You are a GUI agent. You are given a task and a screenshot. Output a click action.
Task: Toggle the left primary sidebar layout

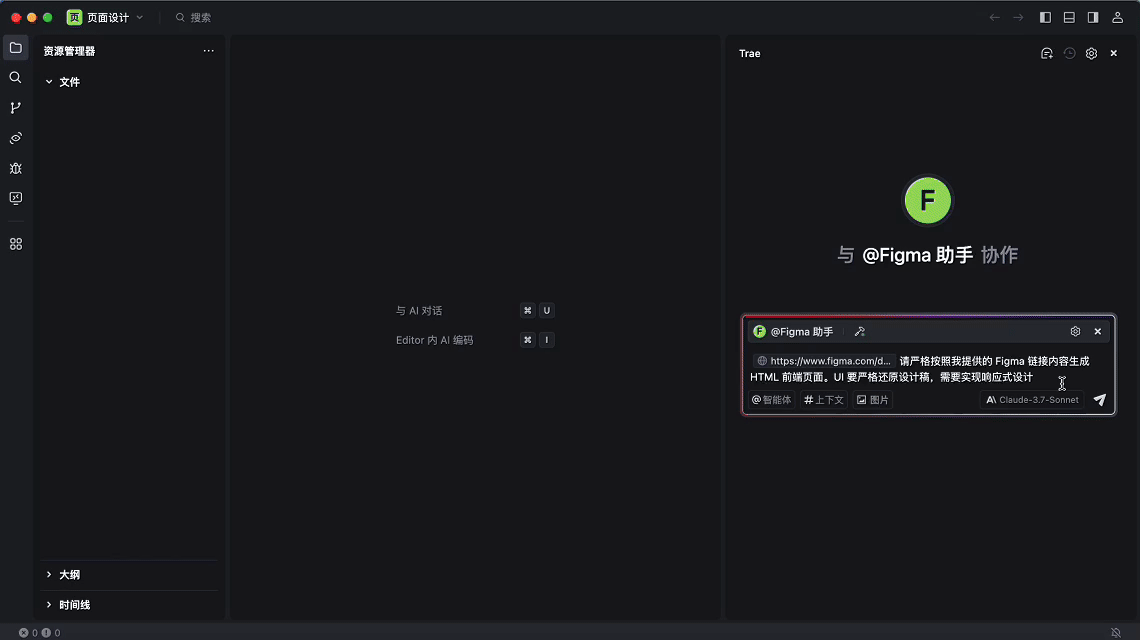[1046, 18]
